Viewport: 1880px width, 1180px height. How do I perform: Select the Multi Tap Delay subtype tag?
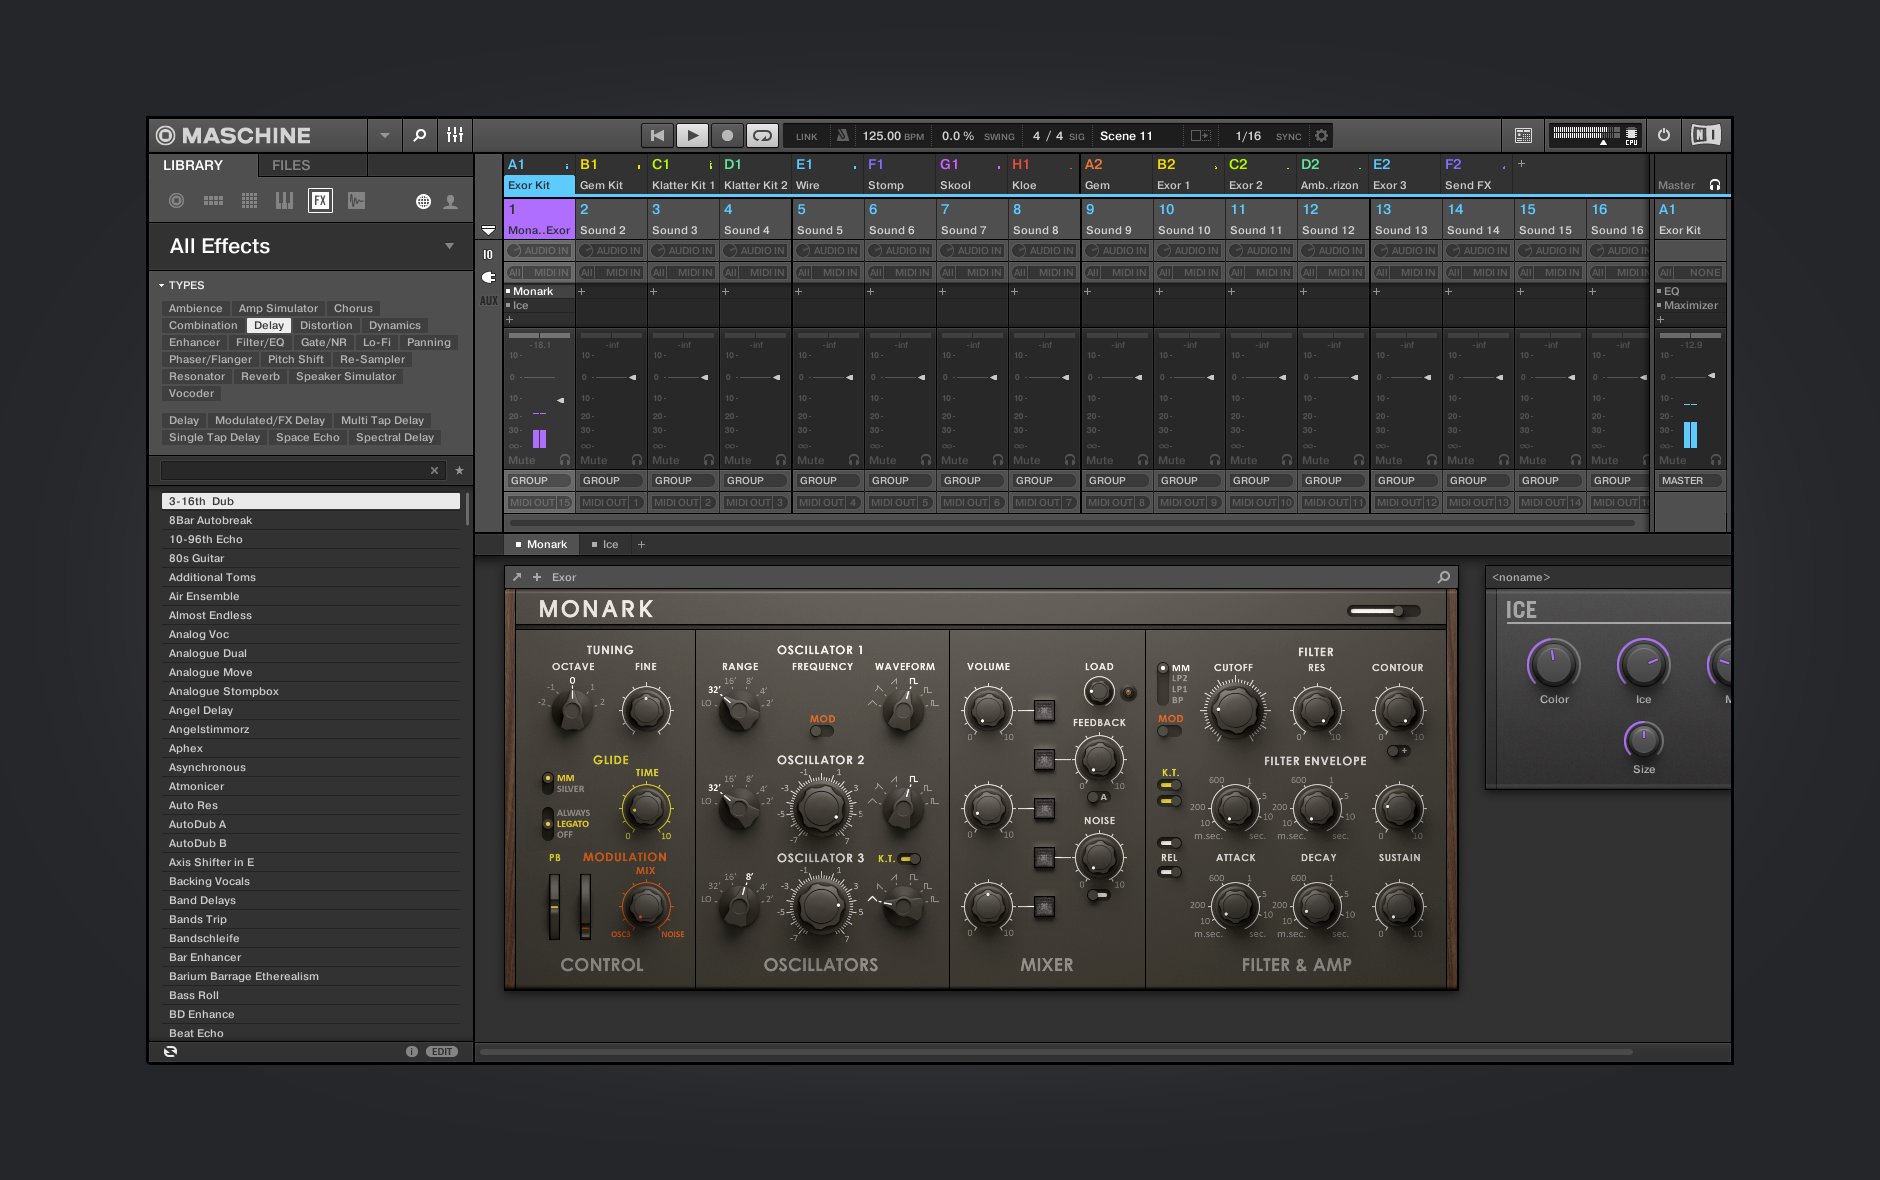(x=382, y=420)
